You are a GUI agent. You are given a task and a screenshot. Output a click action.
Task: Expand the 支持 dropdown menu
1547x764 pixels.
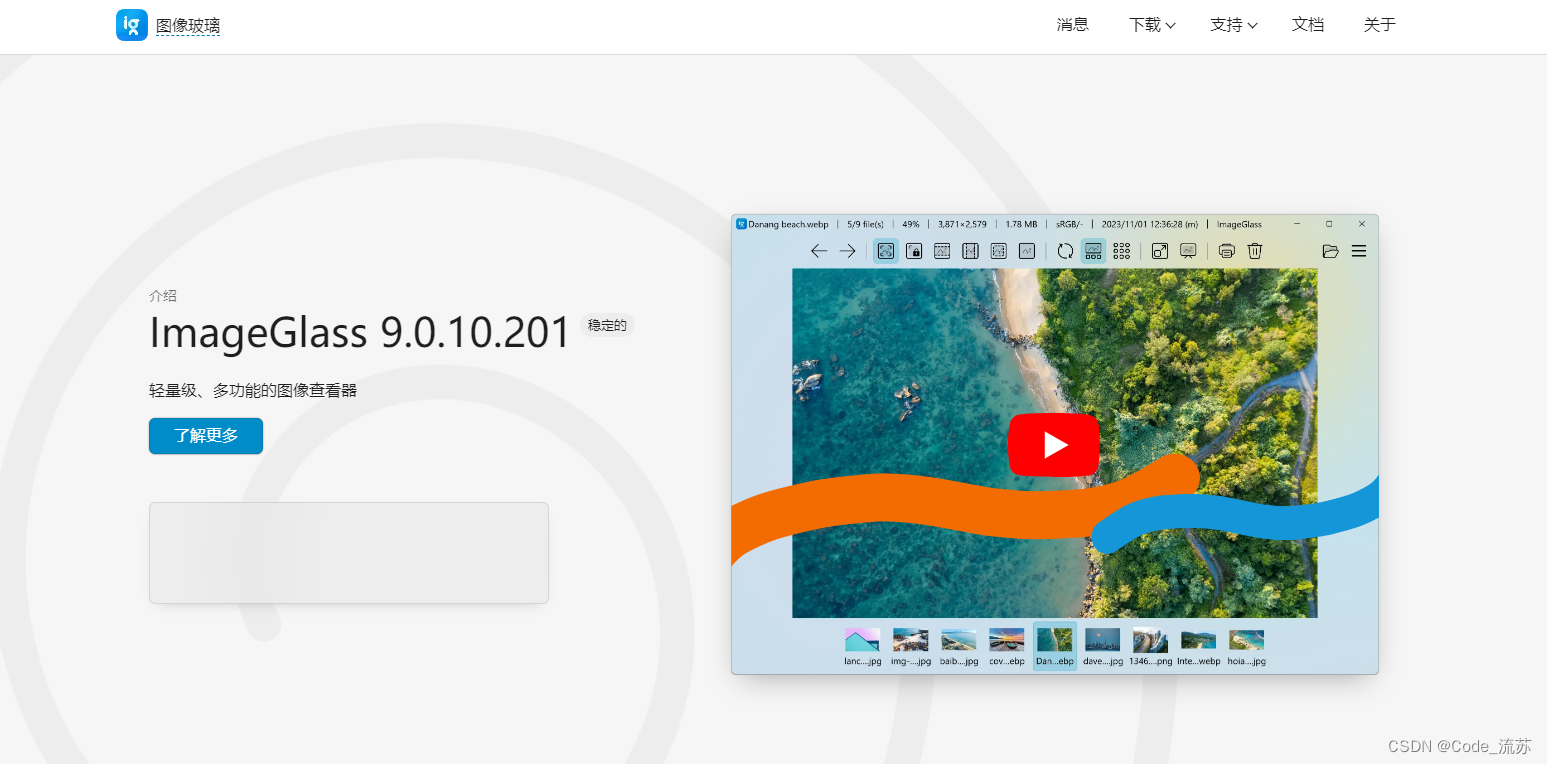click(x=1233, y=25)
